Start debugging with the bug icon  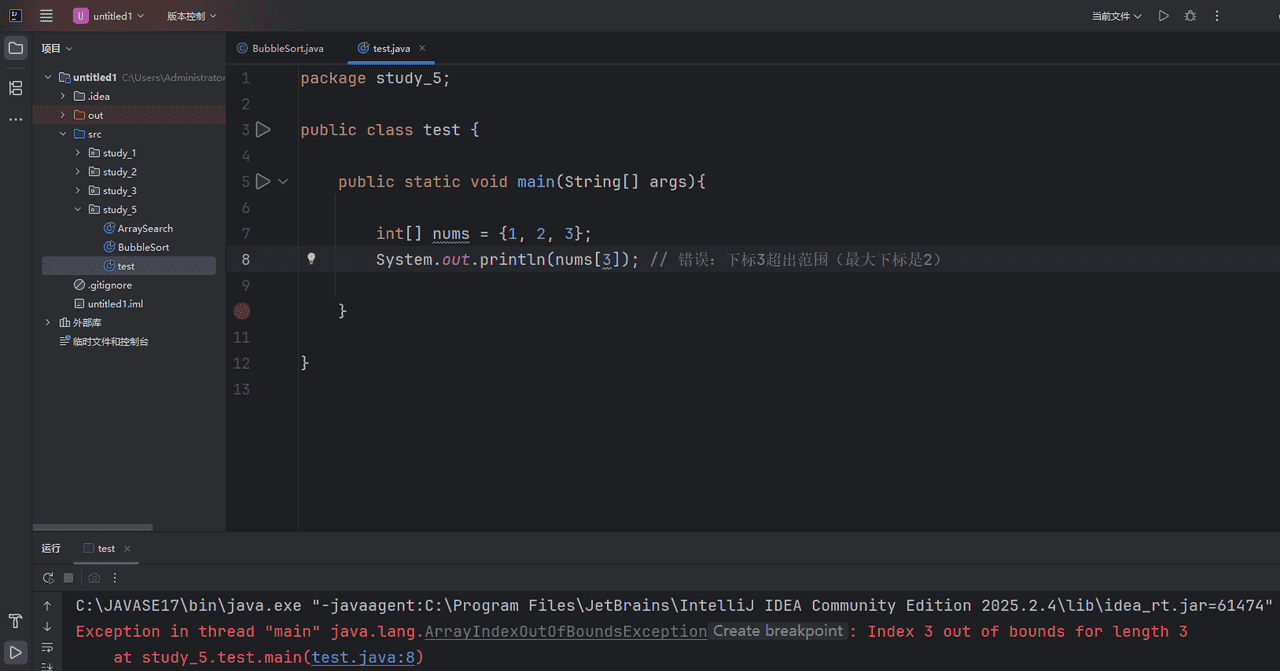click(x=1189, y=15)
